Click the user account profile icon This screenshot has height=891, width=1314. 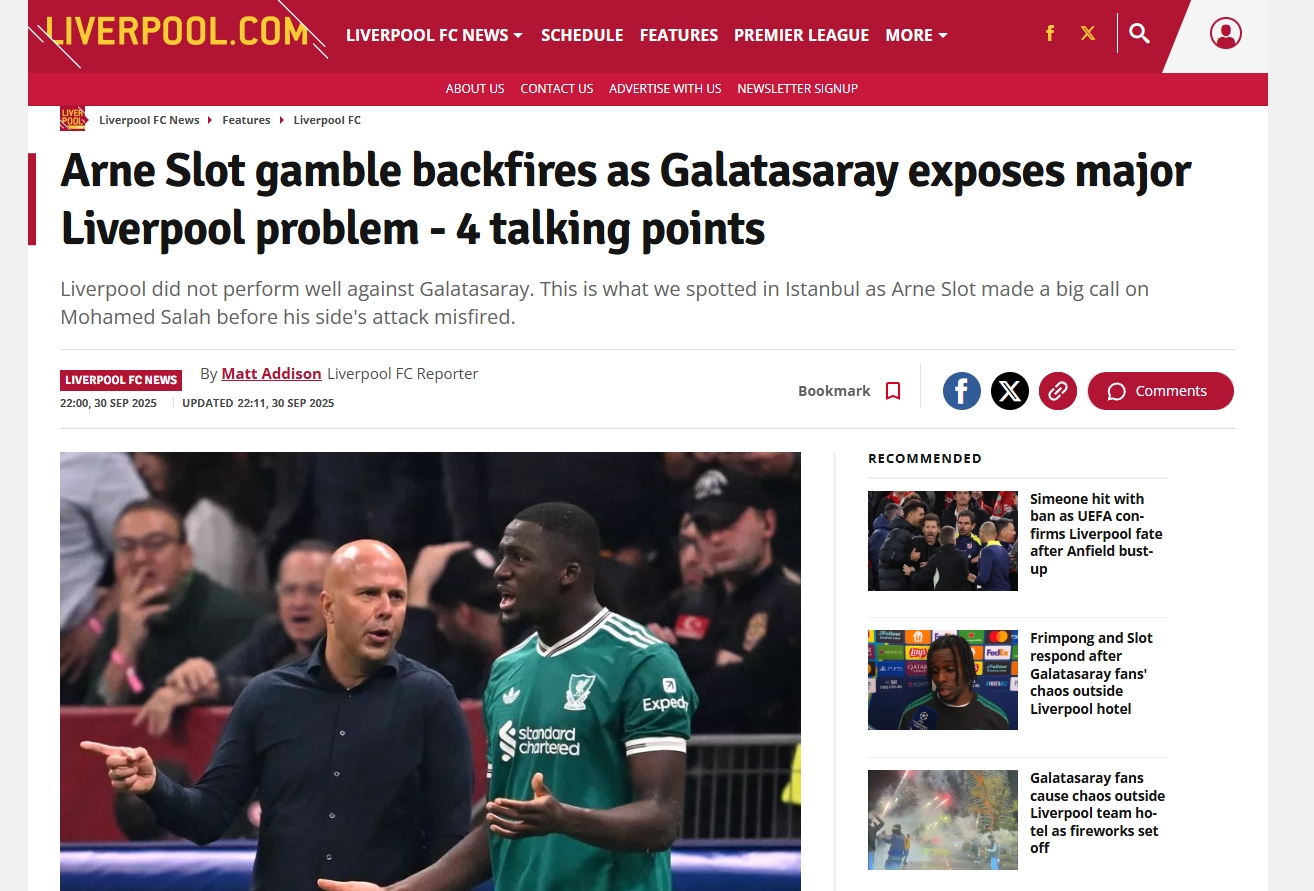(1225, 34)
